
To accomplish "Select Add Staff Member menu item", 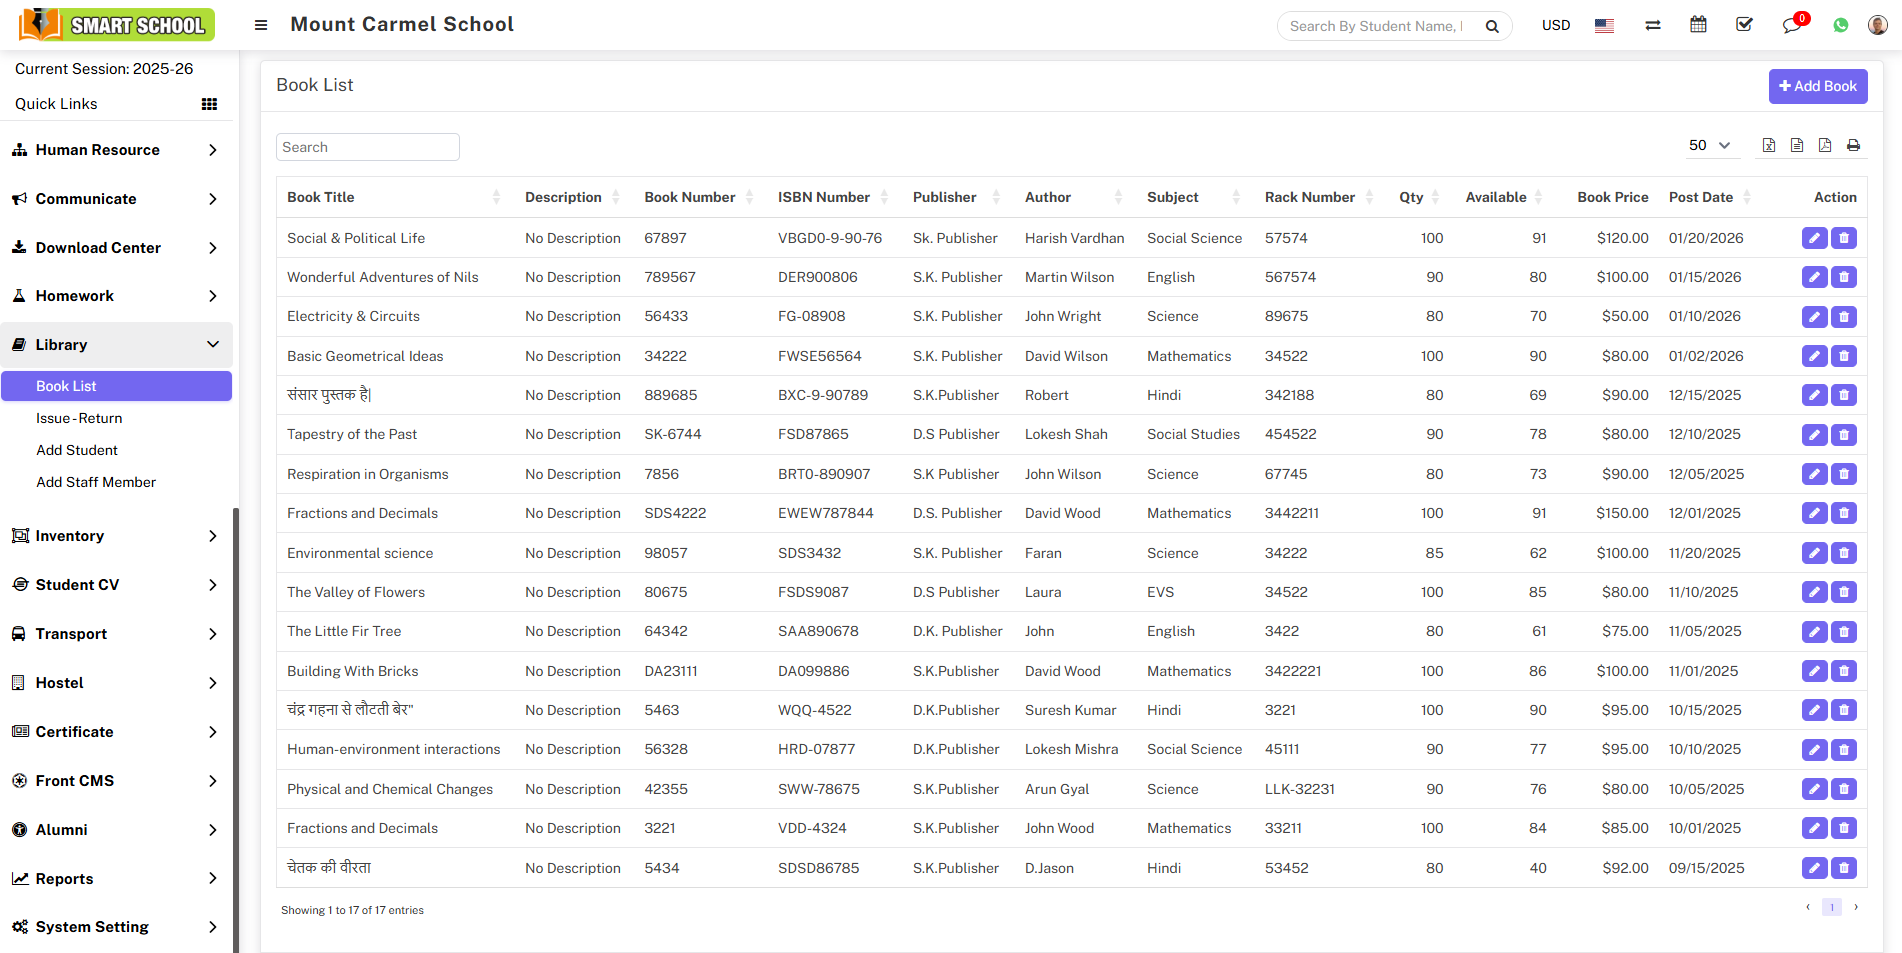I will click(96, 482).
